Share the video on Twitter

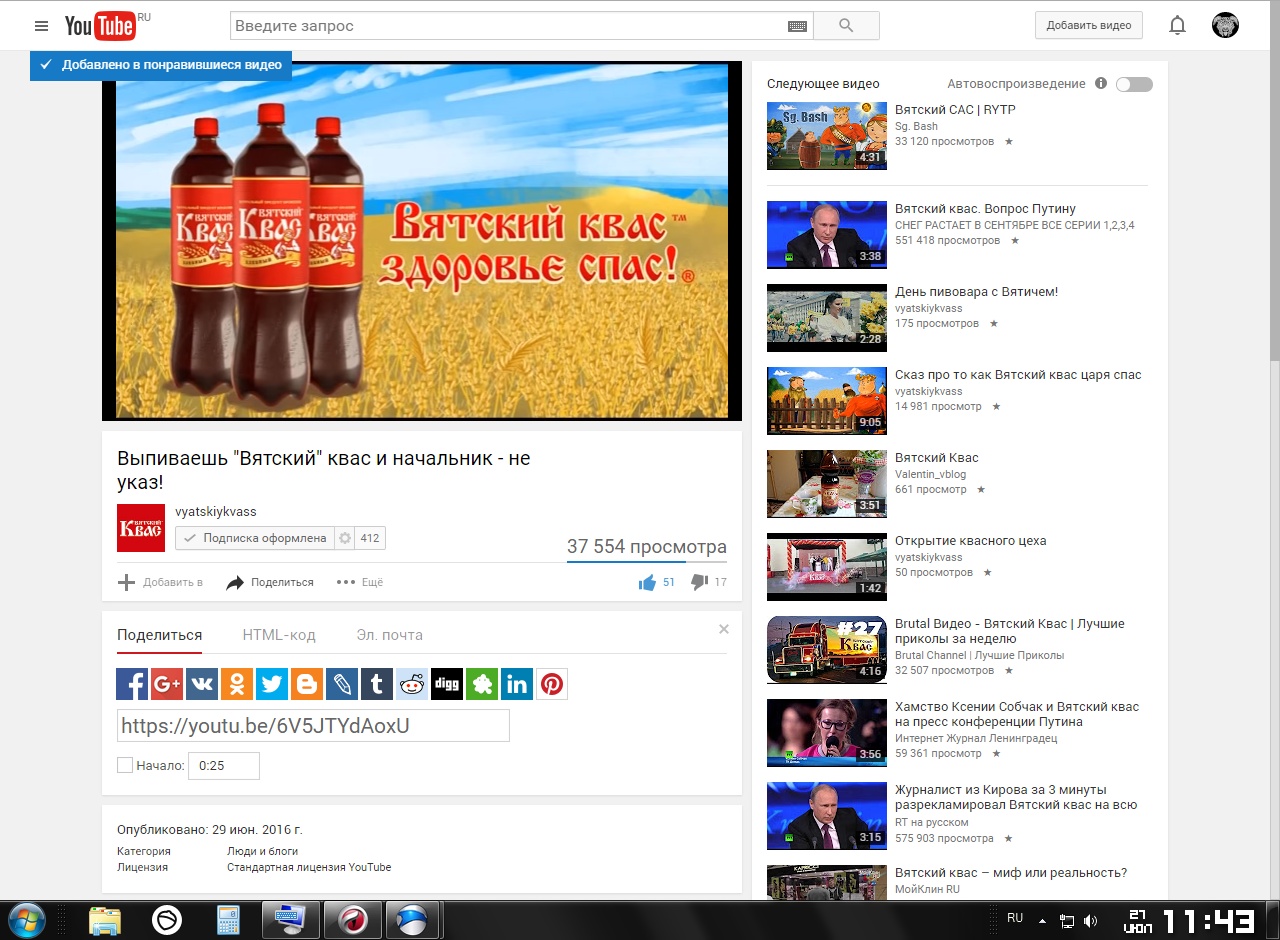(x=272, y=684)
